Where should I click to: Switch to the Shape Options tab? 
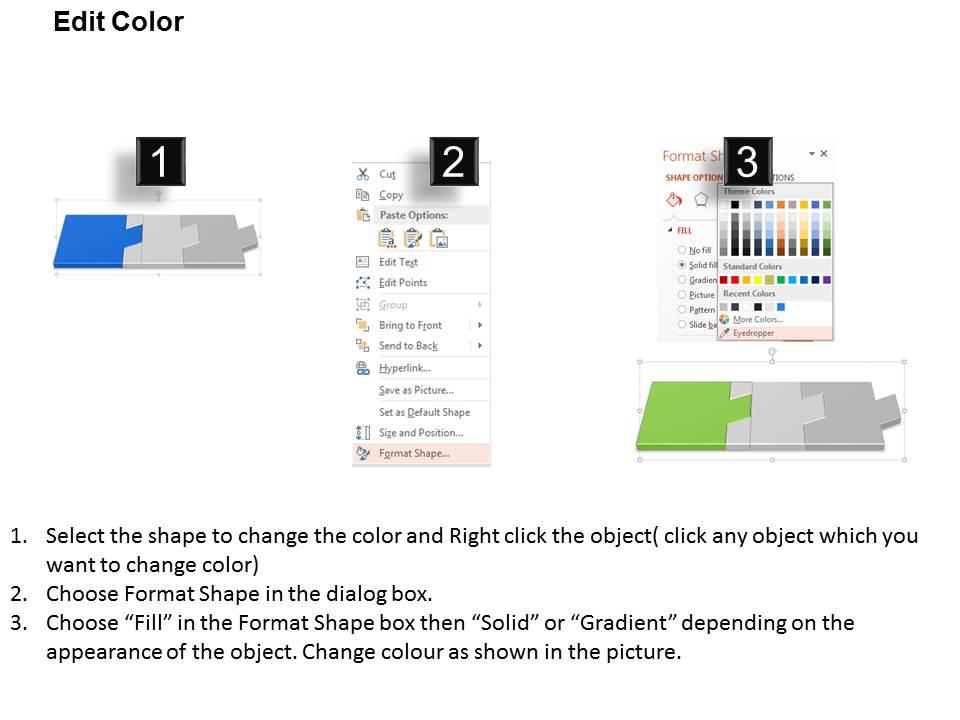[x=693, y=178]
